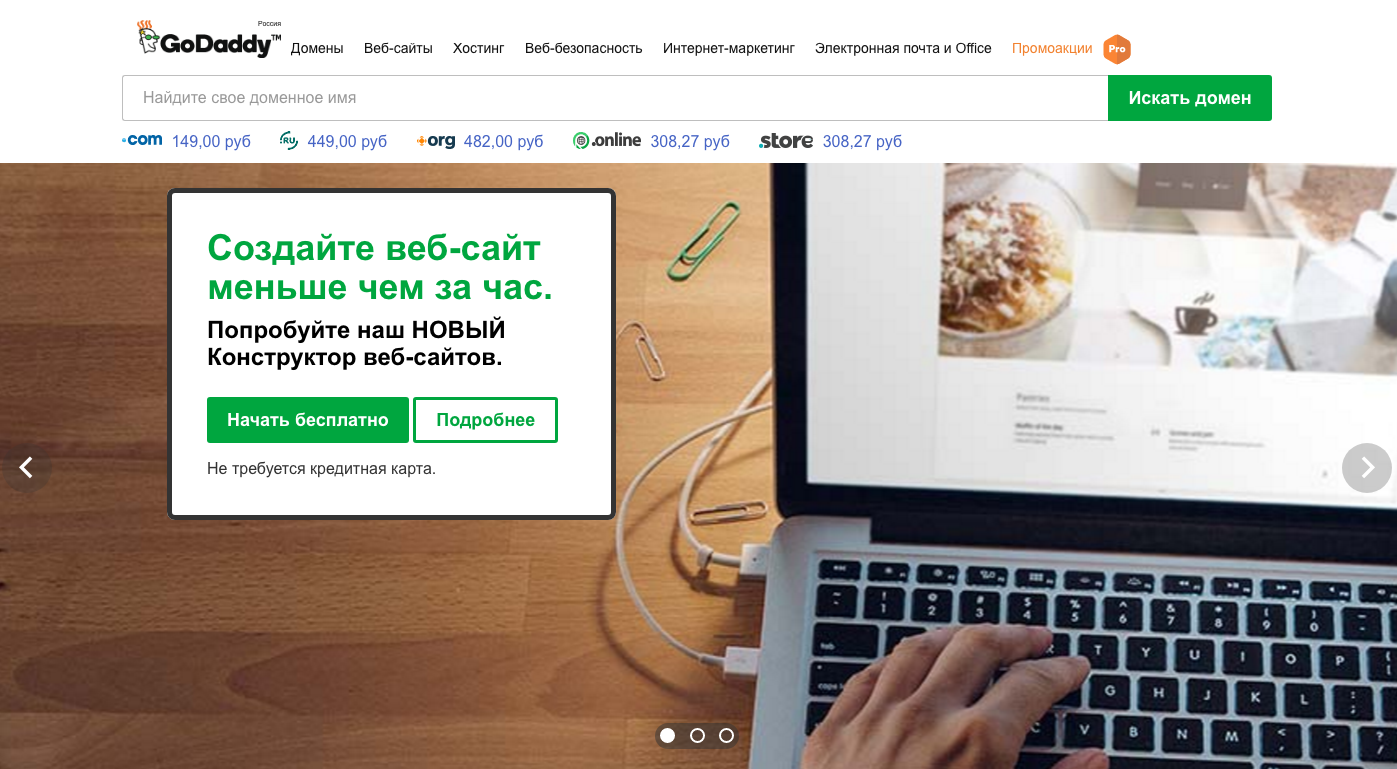Select the .org domain icon
The height and width of the screenshot is (769, 1397).
point(436,141)
